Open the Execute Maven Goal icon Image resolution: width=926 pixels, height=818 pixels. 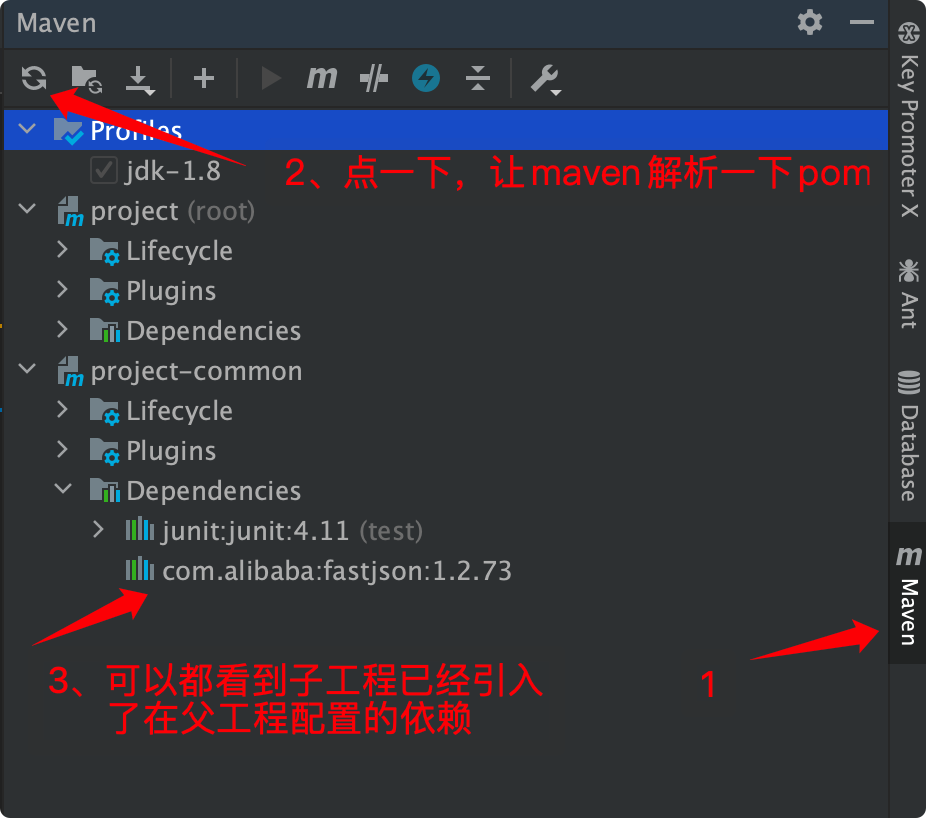pyautogui.click(x=322, y=77)
